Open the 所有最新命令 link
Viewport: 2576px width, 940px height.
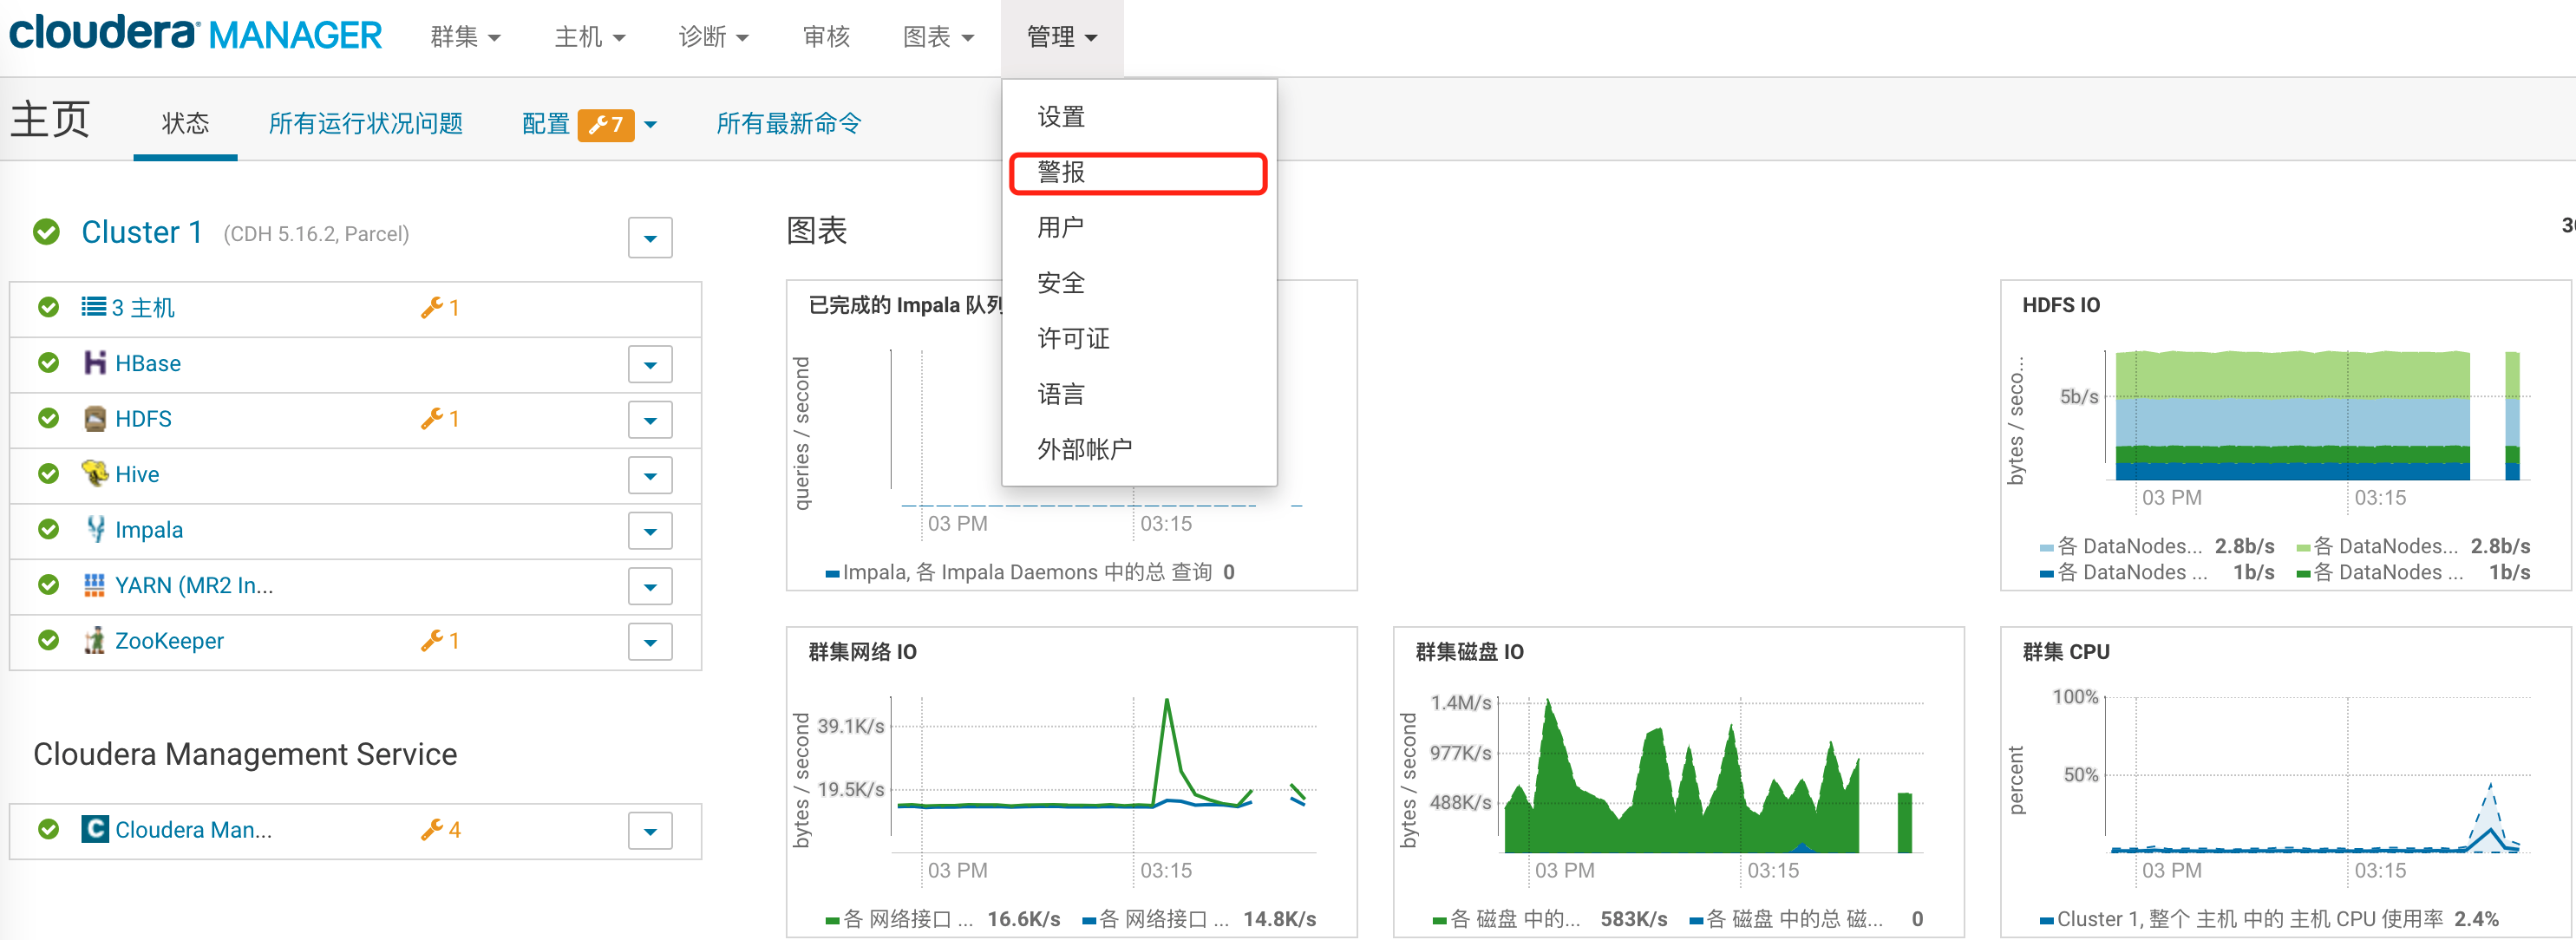tap(788, 123)
